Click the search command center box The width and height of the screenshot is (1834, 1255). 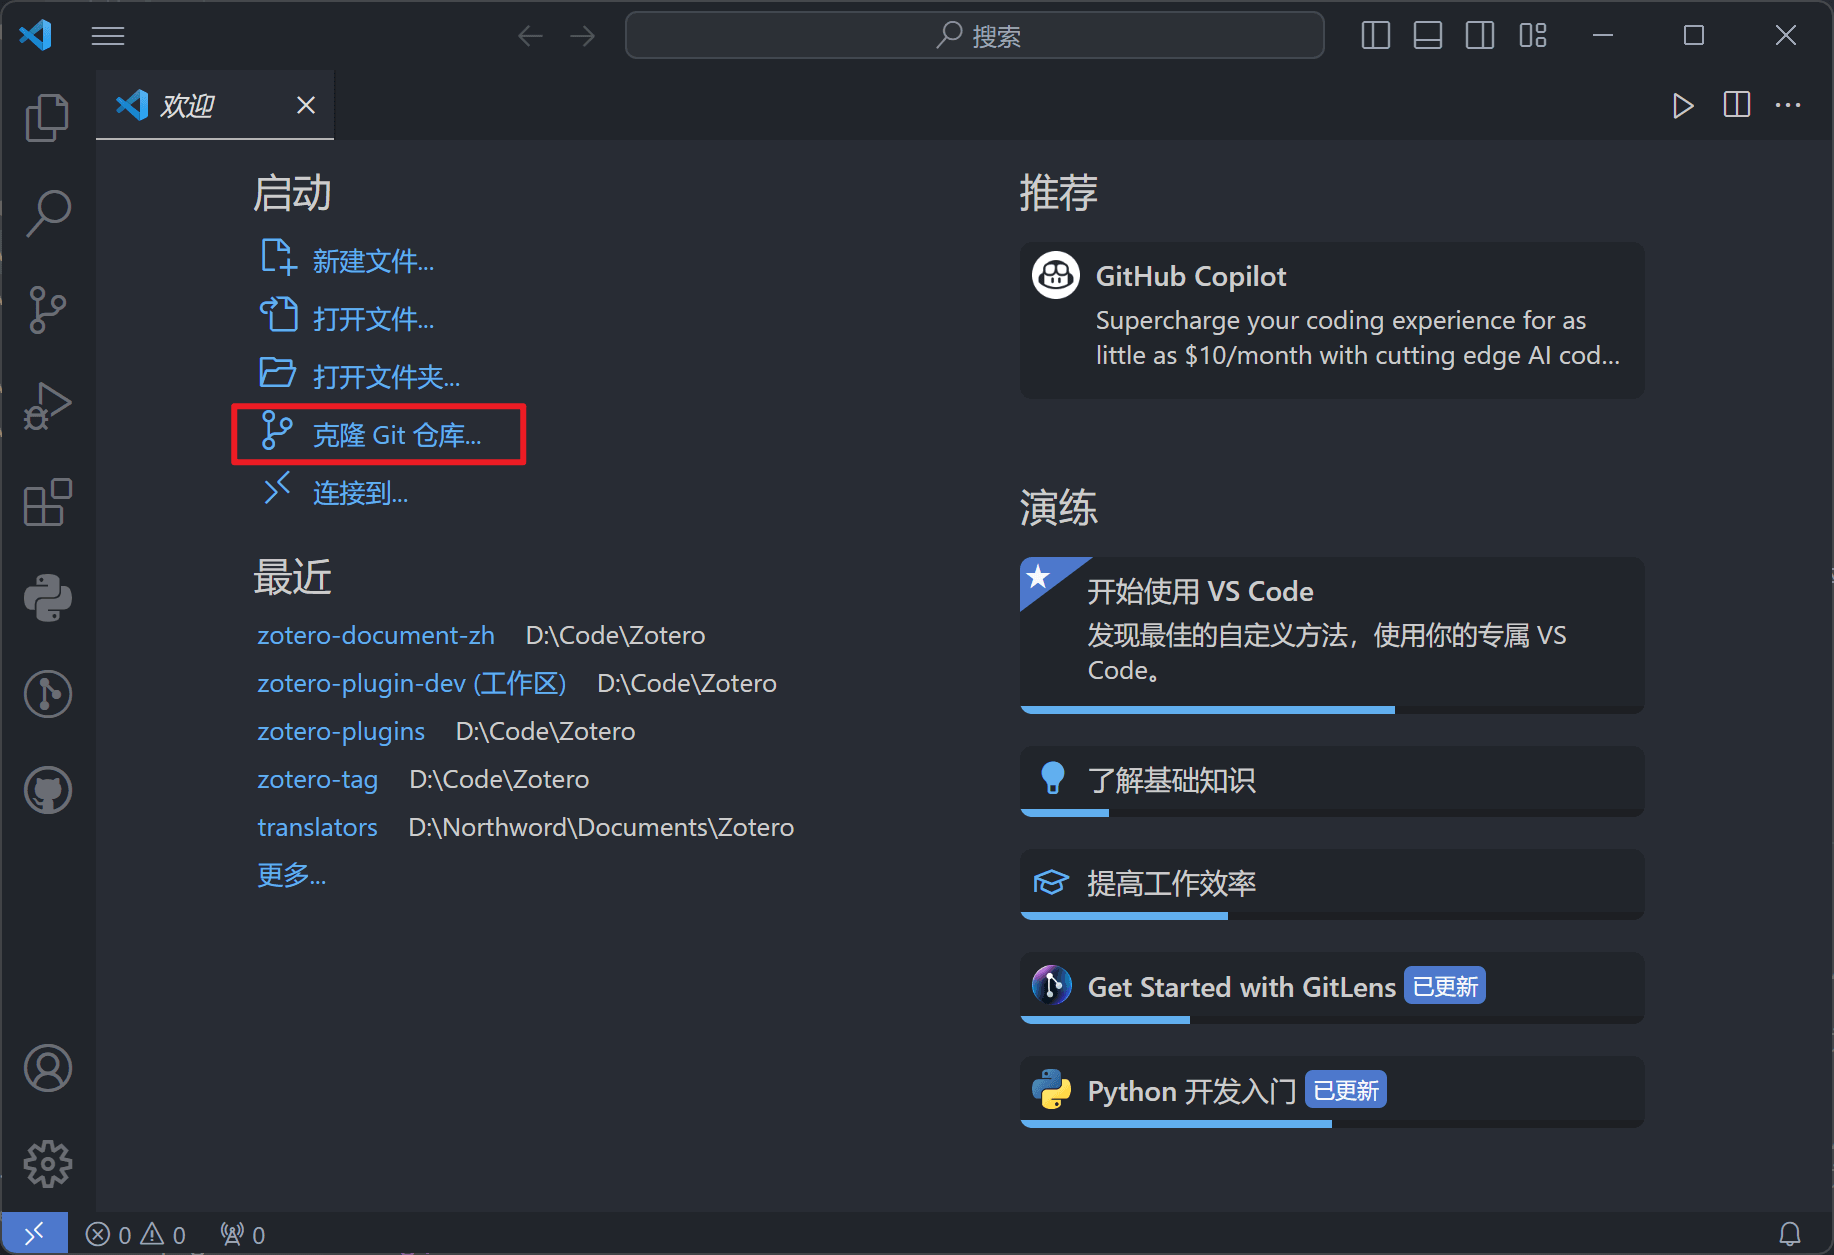[975, 36]
